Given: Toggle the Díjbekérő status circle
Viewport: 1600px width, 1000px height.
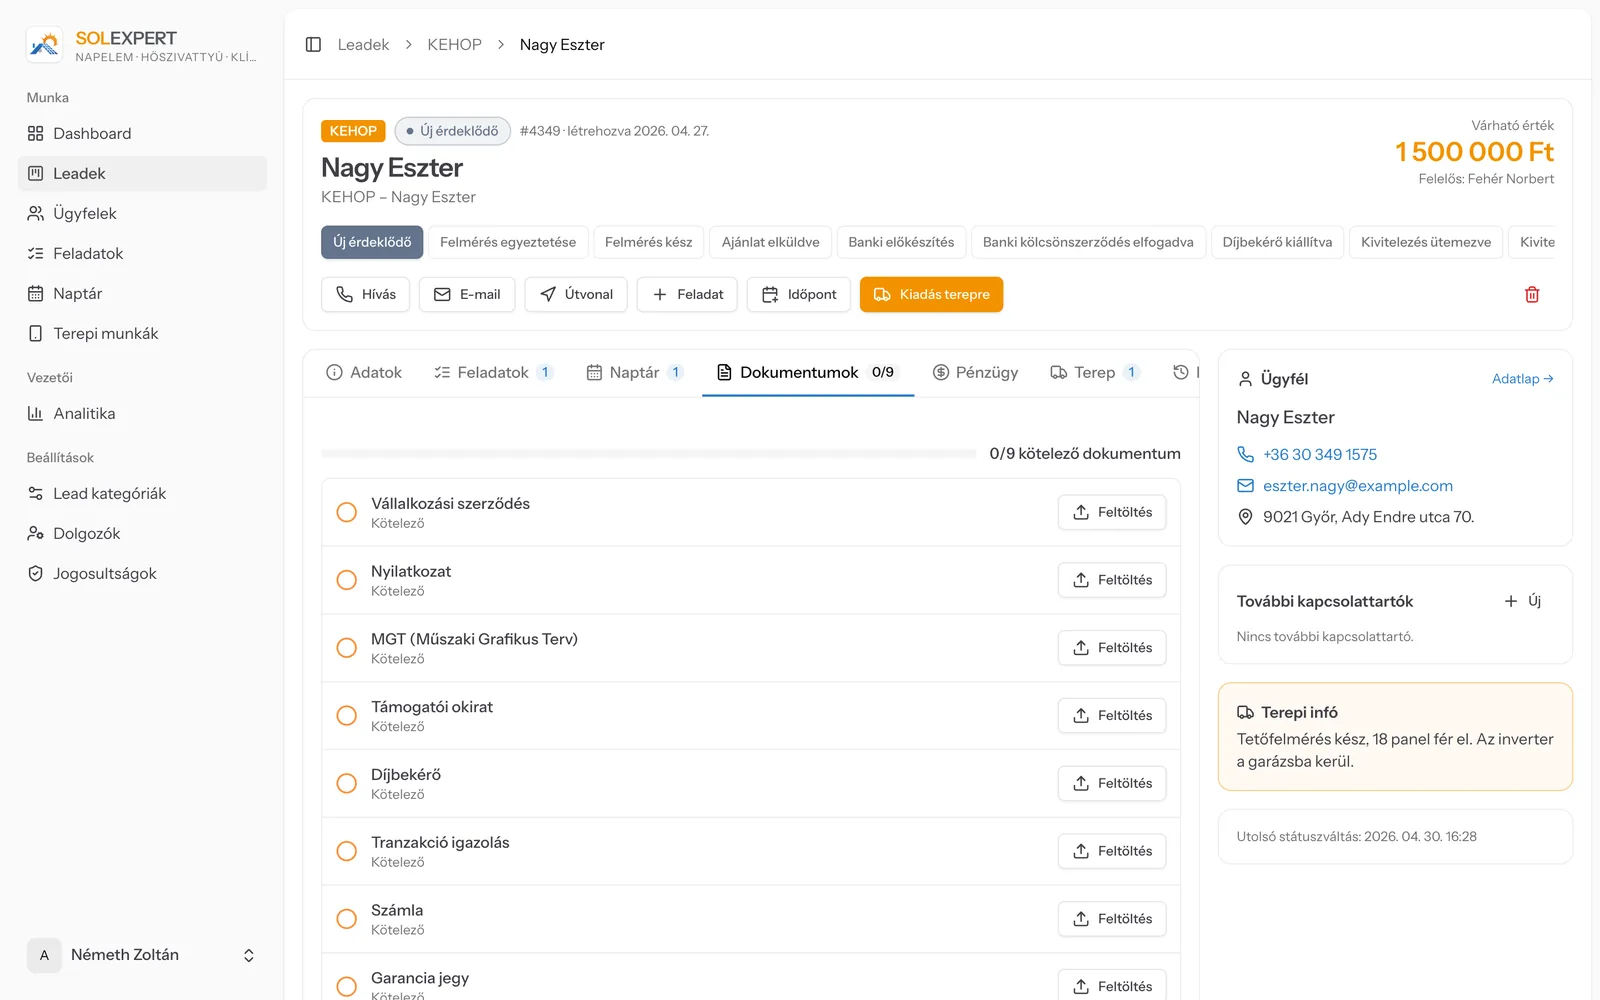Looking at the screenshot, I should click(347, 783).
